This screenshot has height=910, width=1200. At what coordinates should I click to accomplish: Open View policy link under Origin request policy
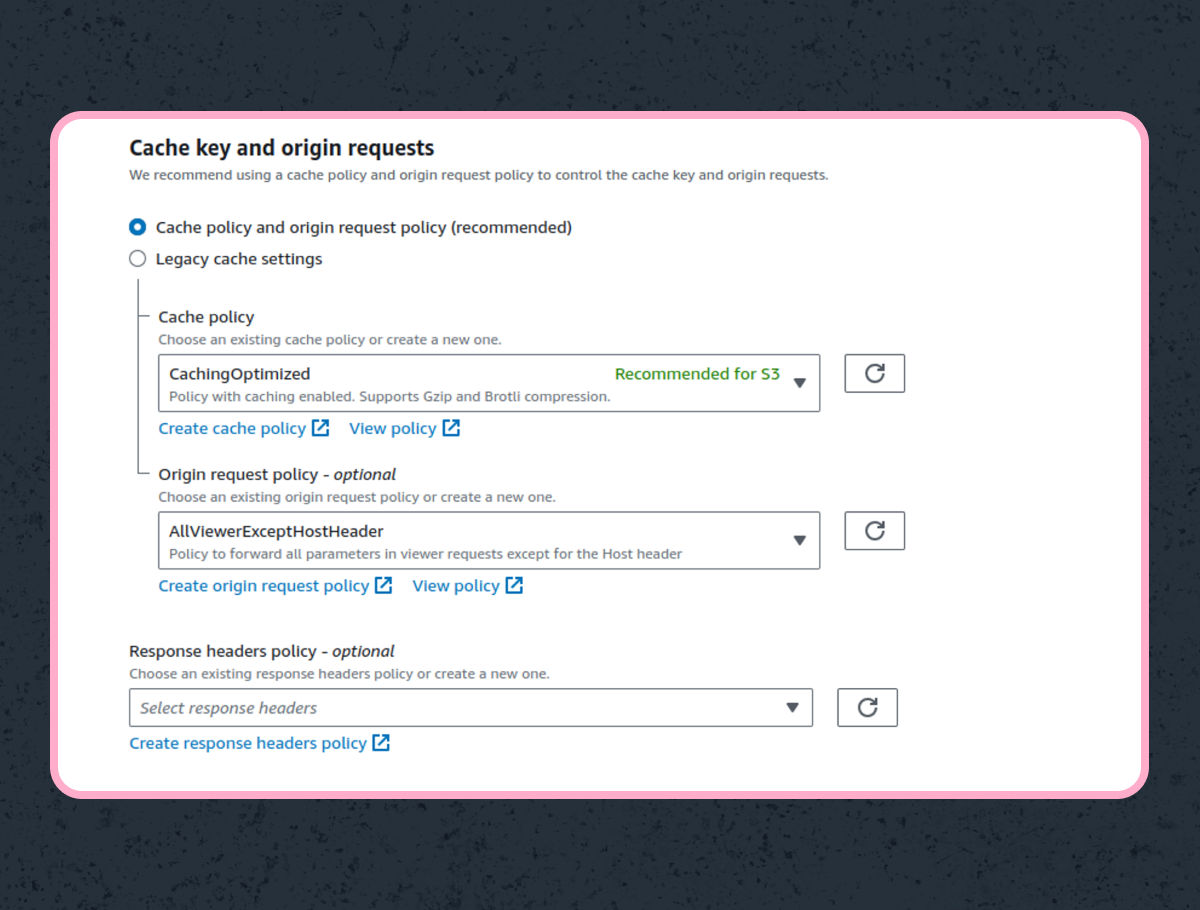coord(455,586)
